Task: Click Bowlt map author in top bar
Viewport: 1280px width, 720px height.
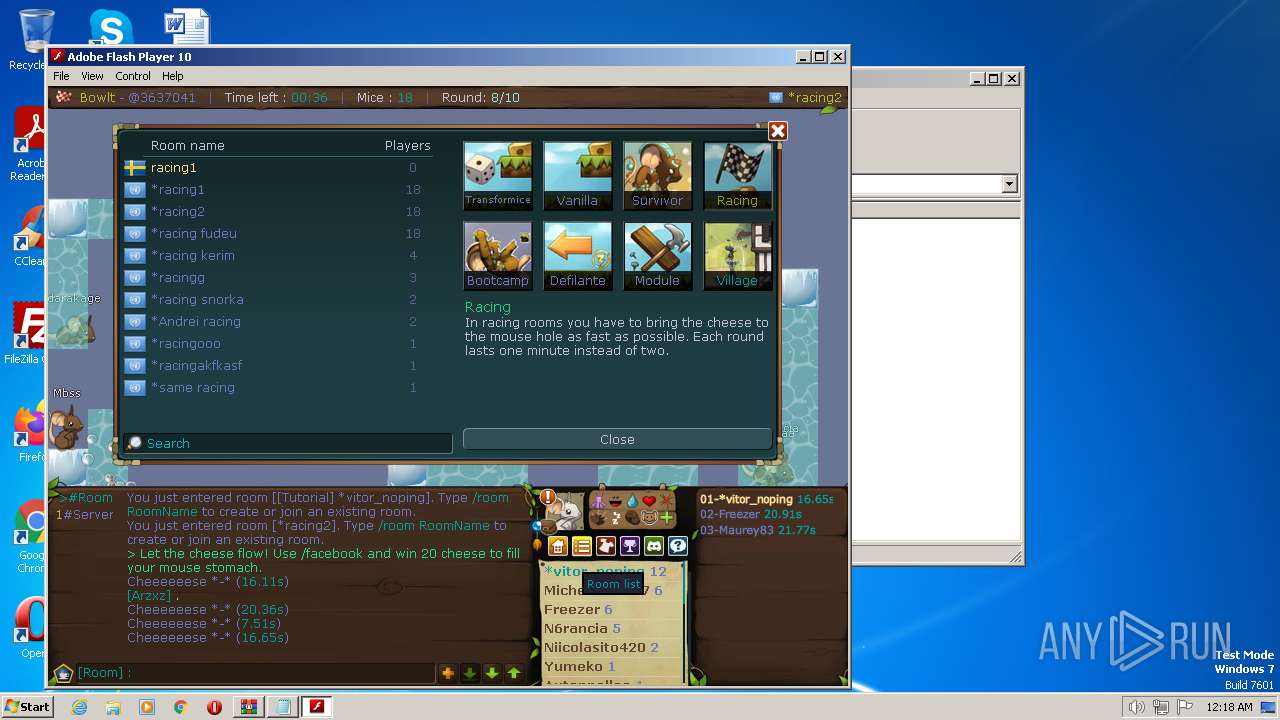Action: 98,97
